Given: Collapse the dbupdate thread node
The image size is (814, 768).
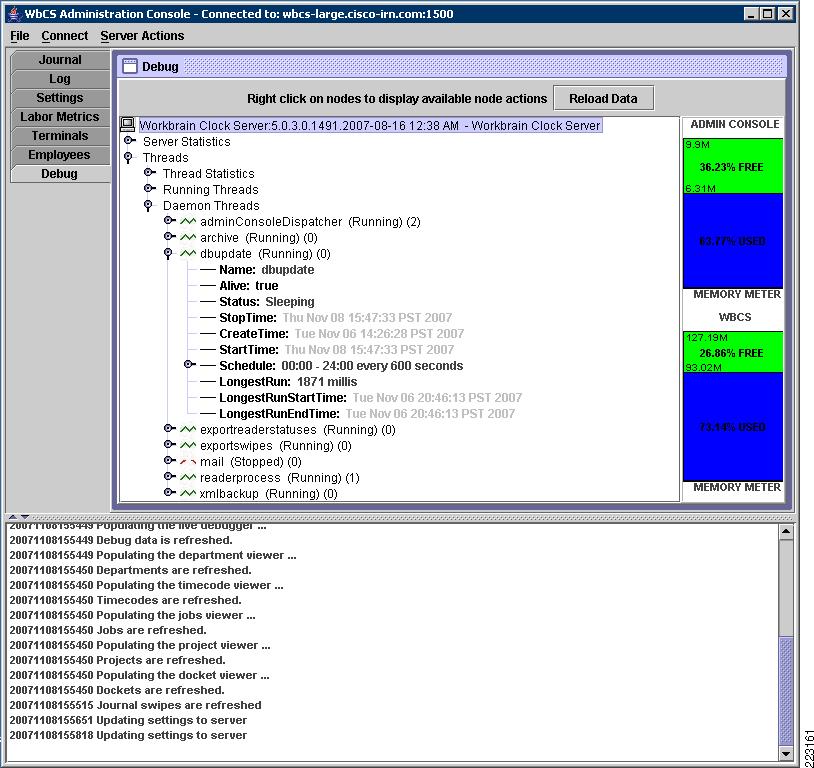Looking at the screenshot, I should (x=168, y=253).
